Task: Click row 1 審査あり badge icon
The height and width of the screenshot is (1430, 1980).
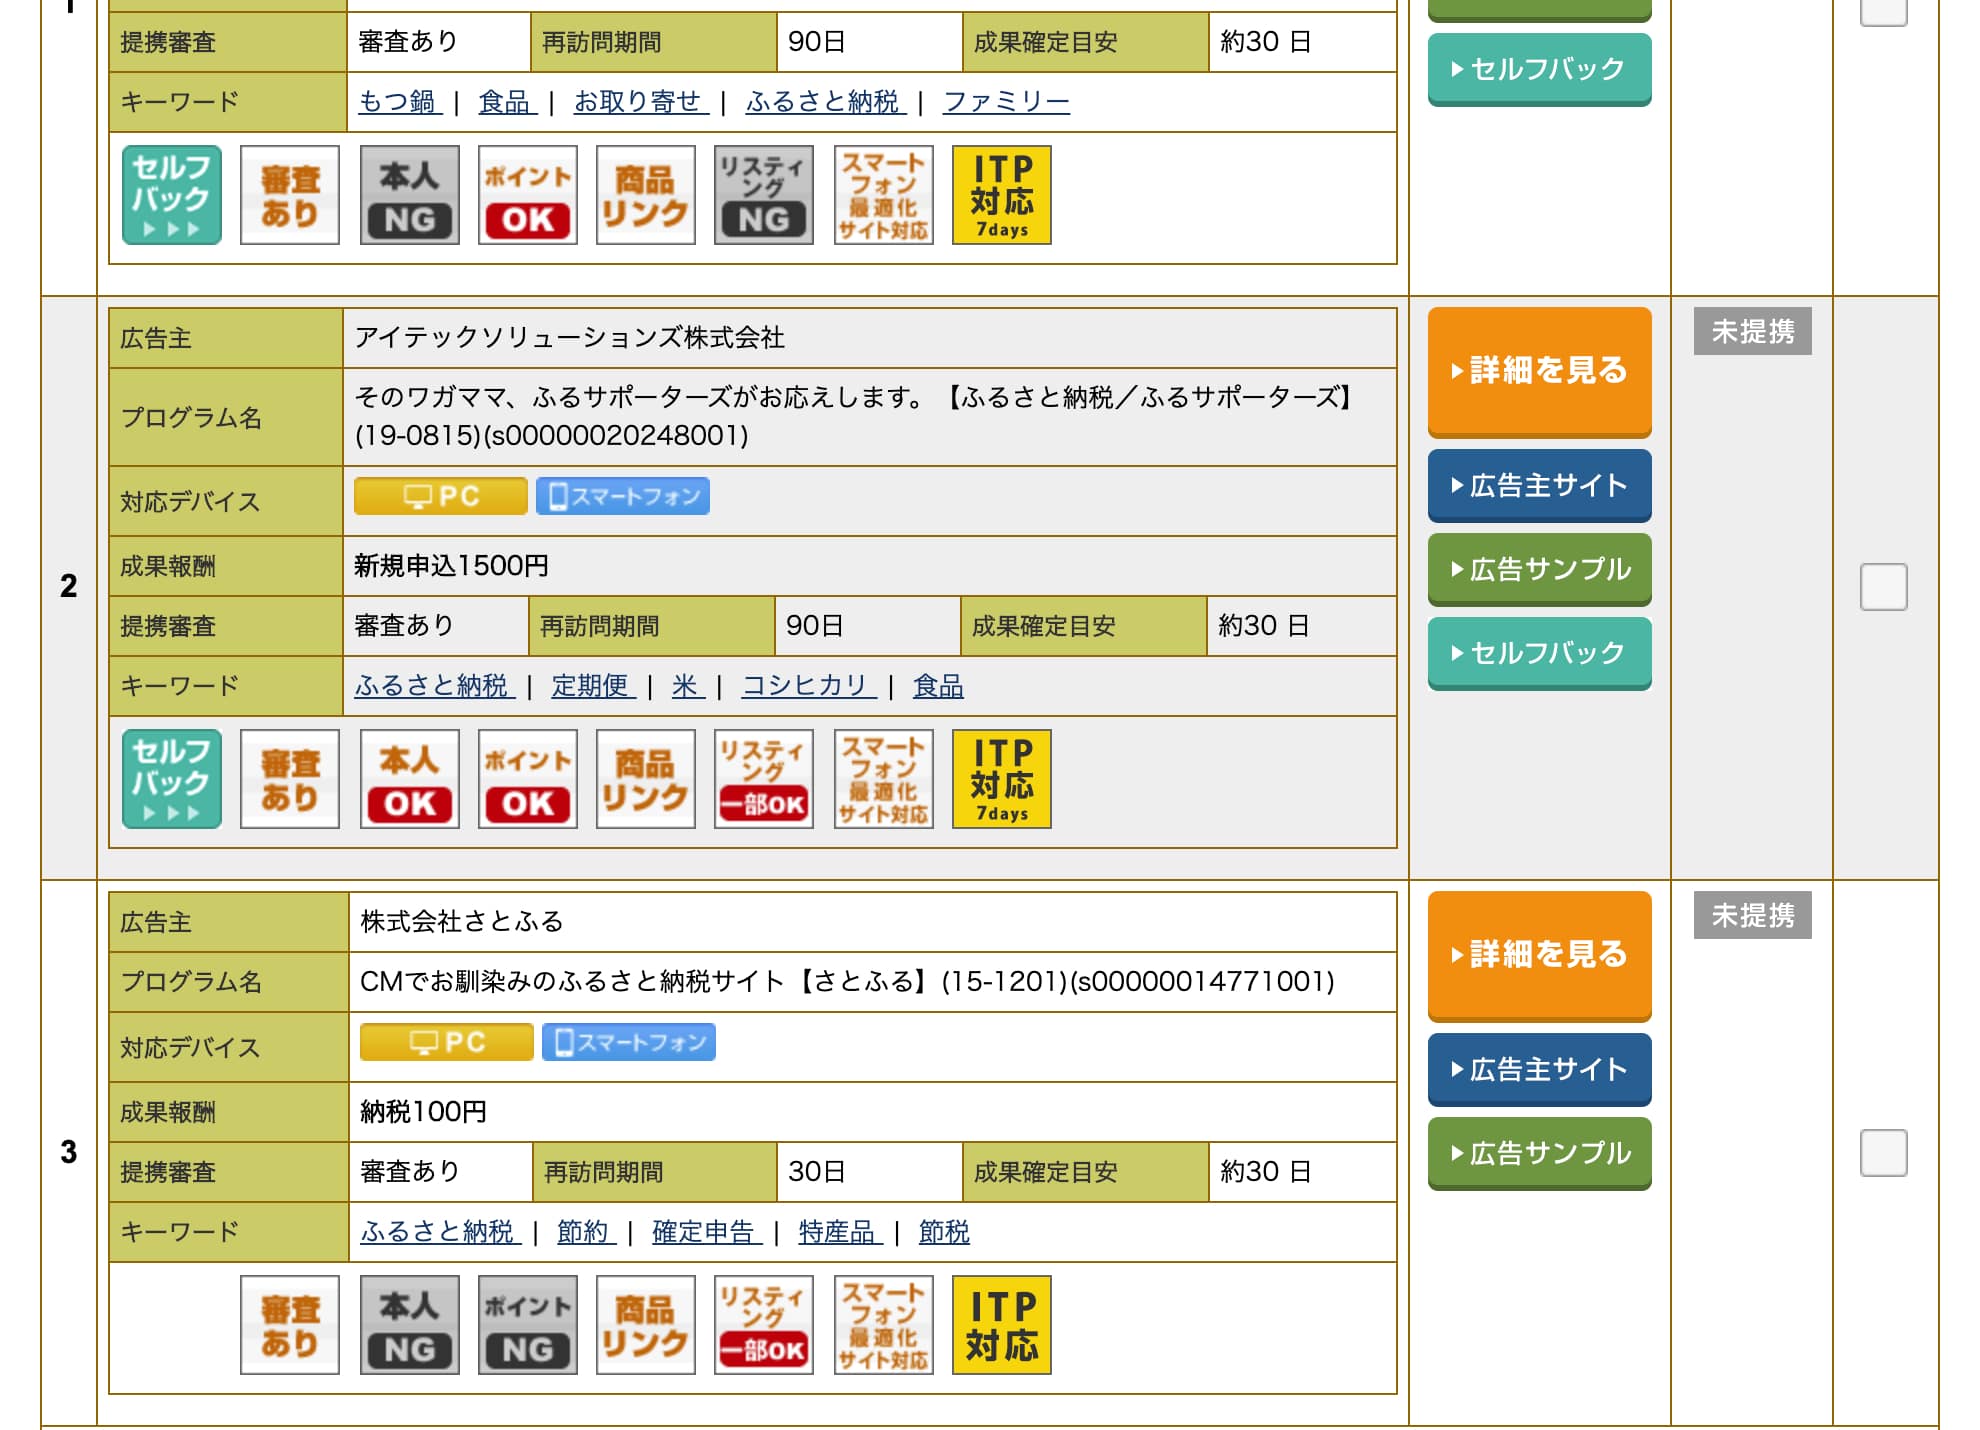Action: [x=290, y=195]
